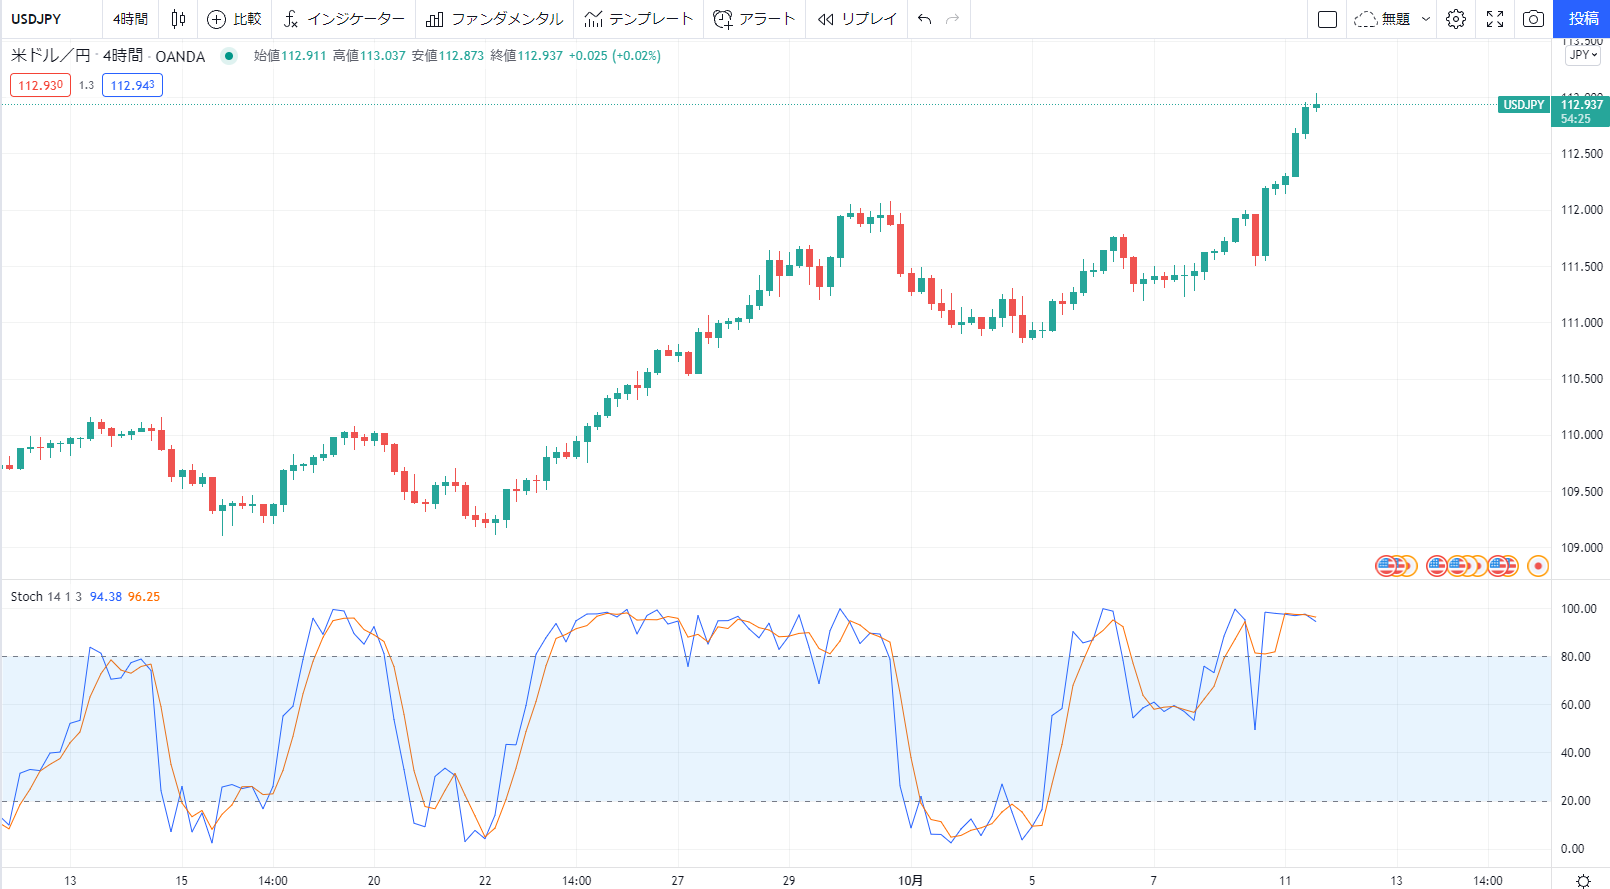This screenshot has height=889, width=1610.
Task: Open the テンプレート indicator templates menu
Action: [639, 19]
